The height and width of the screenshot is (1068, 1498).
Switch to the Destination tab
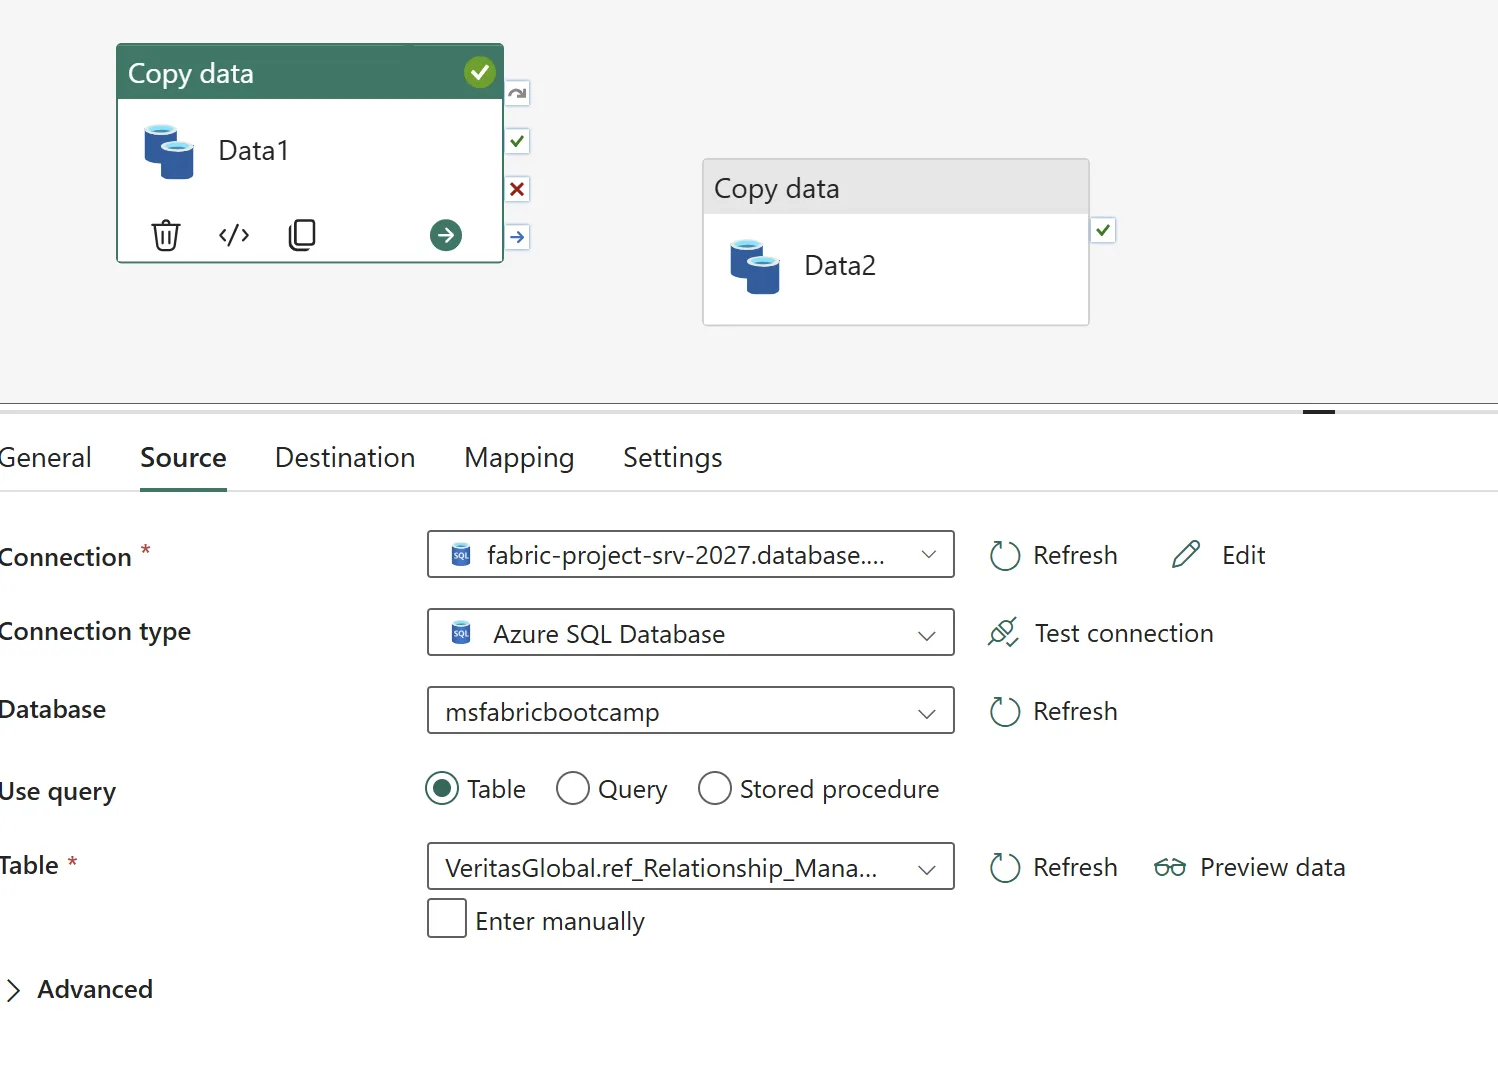(345, 457)
